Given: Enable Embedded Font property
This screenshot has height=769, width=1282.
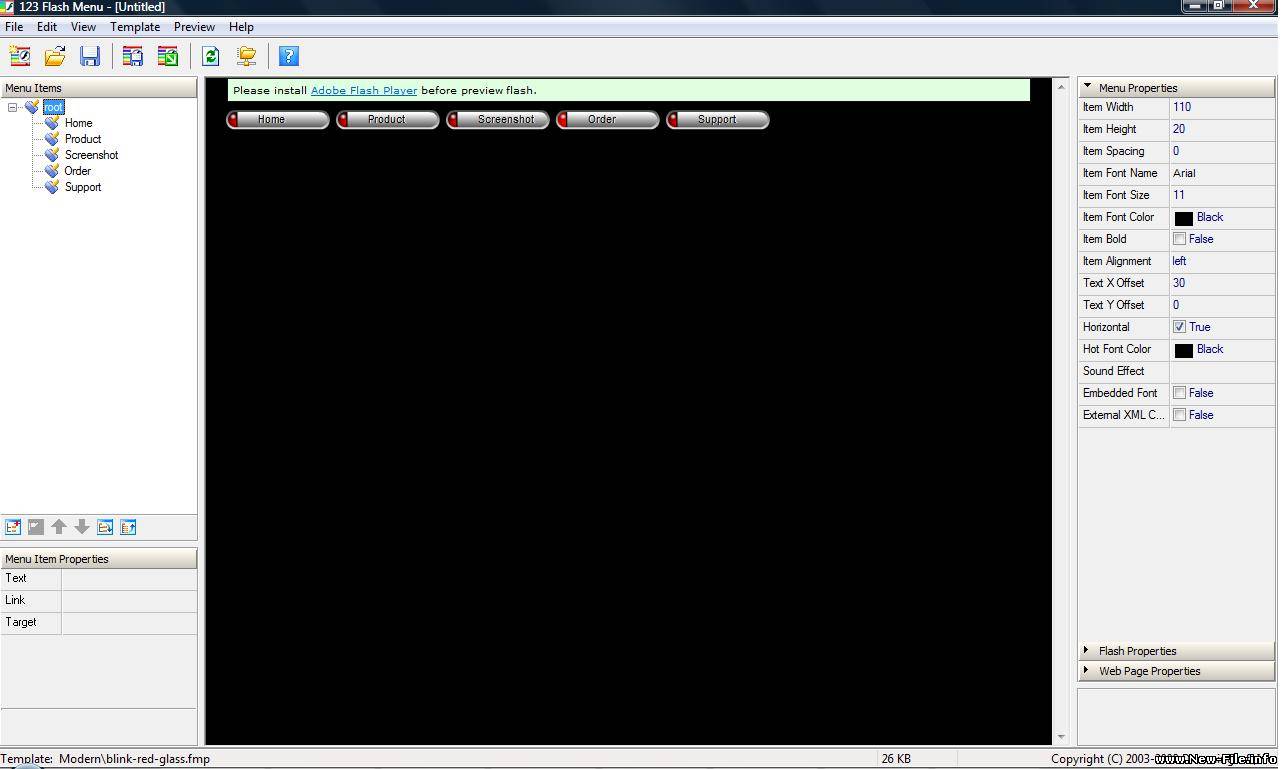Looking at the screenshot, I should [x=1180, y=393].
